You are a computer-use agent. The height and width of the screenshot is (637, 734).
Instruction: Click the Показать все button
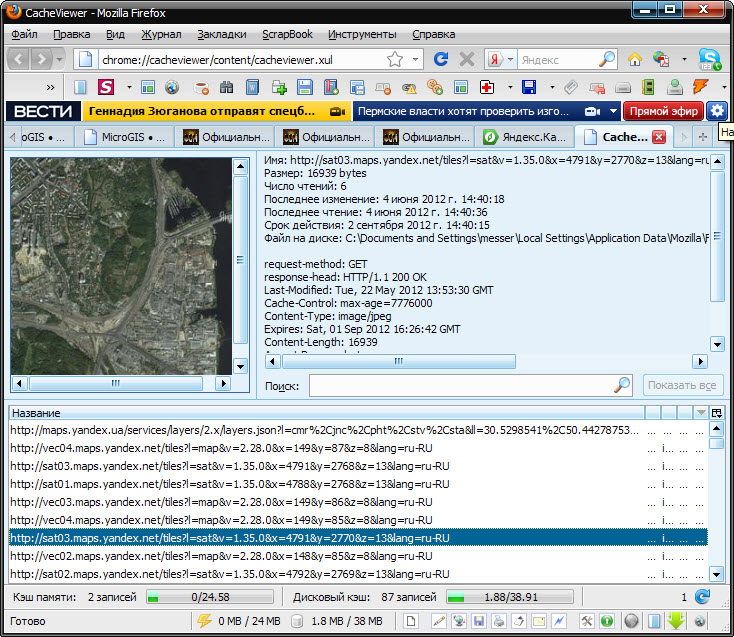pos(683,385)
